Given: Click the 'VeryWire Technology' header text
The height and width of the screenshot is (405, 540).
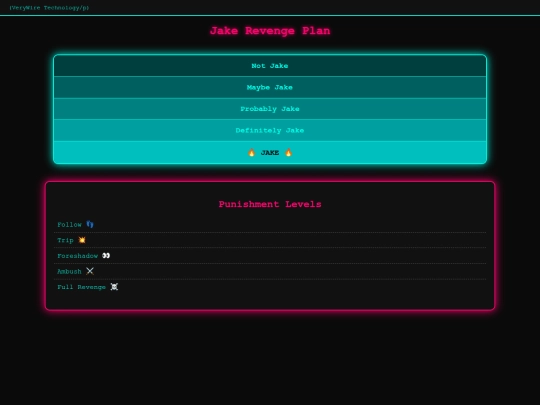Looking at the screenshot, I should (49, 8).
